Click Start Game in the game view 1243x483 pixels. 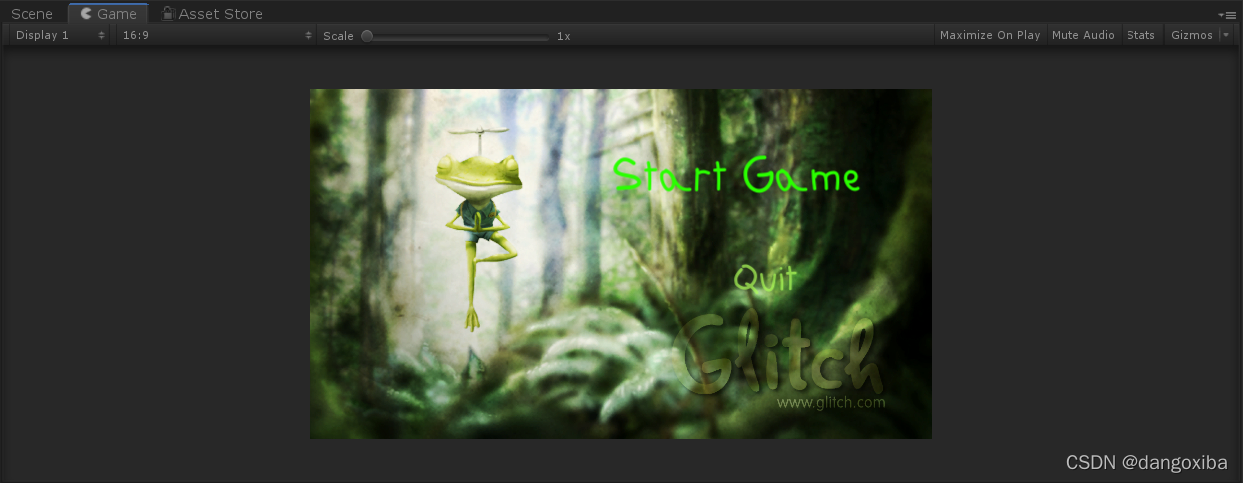pos(736,177)
